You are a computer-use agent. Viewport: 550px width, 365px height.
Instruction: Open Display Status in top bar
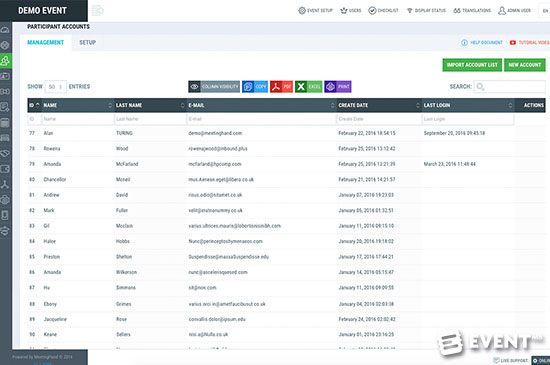(426, 11)
